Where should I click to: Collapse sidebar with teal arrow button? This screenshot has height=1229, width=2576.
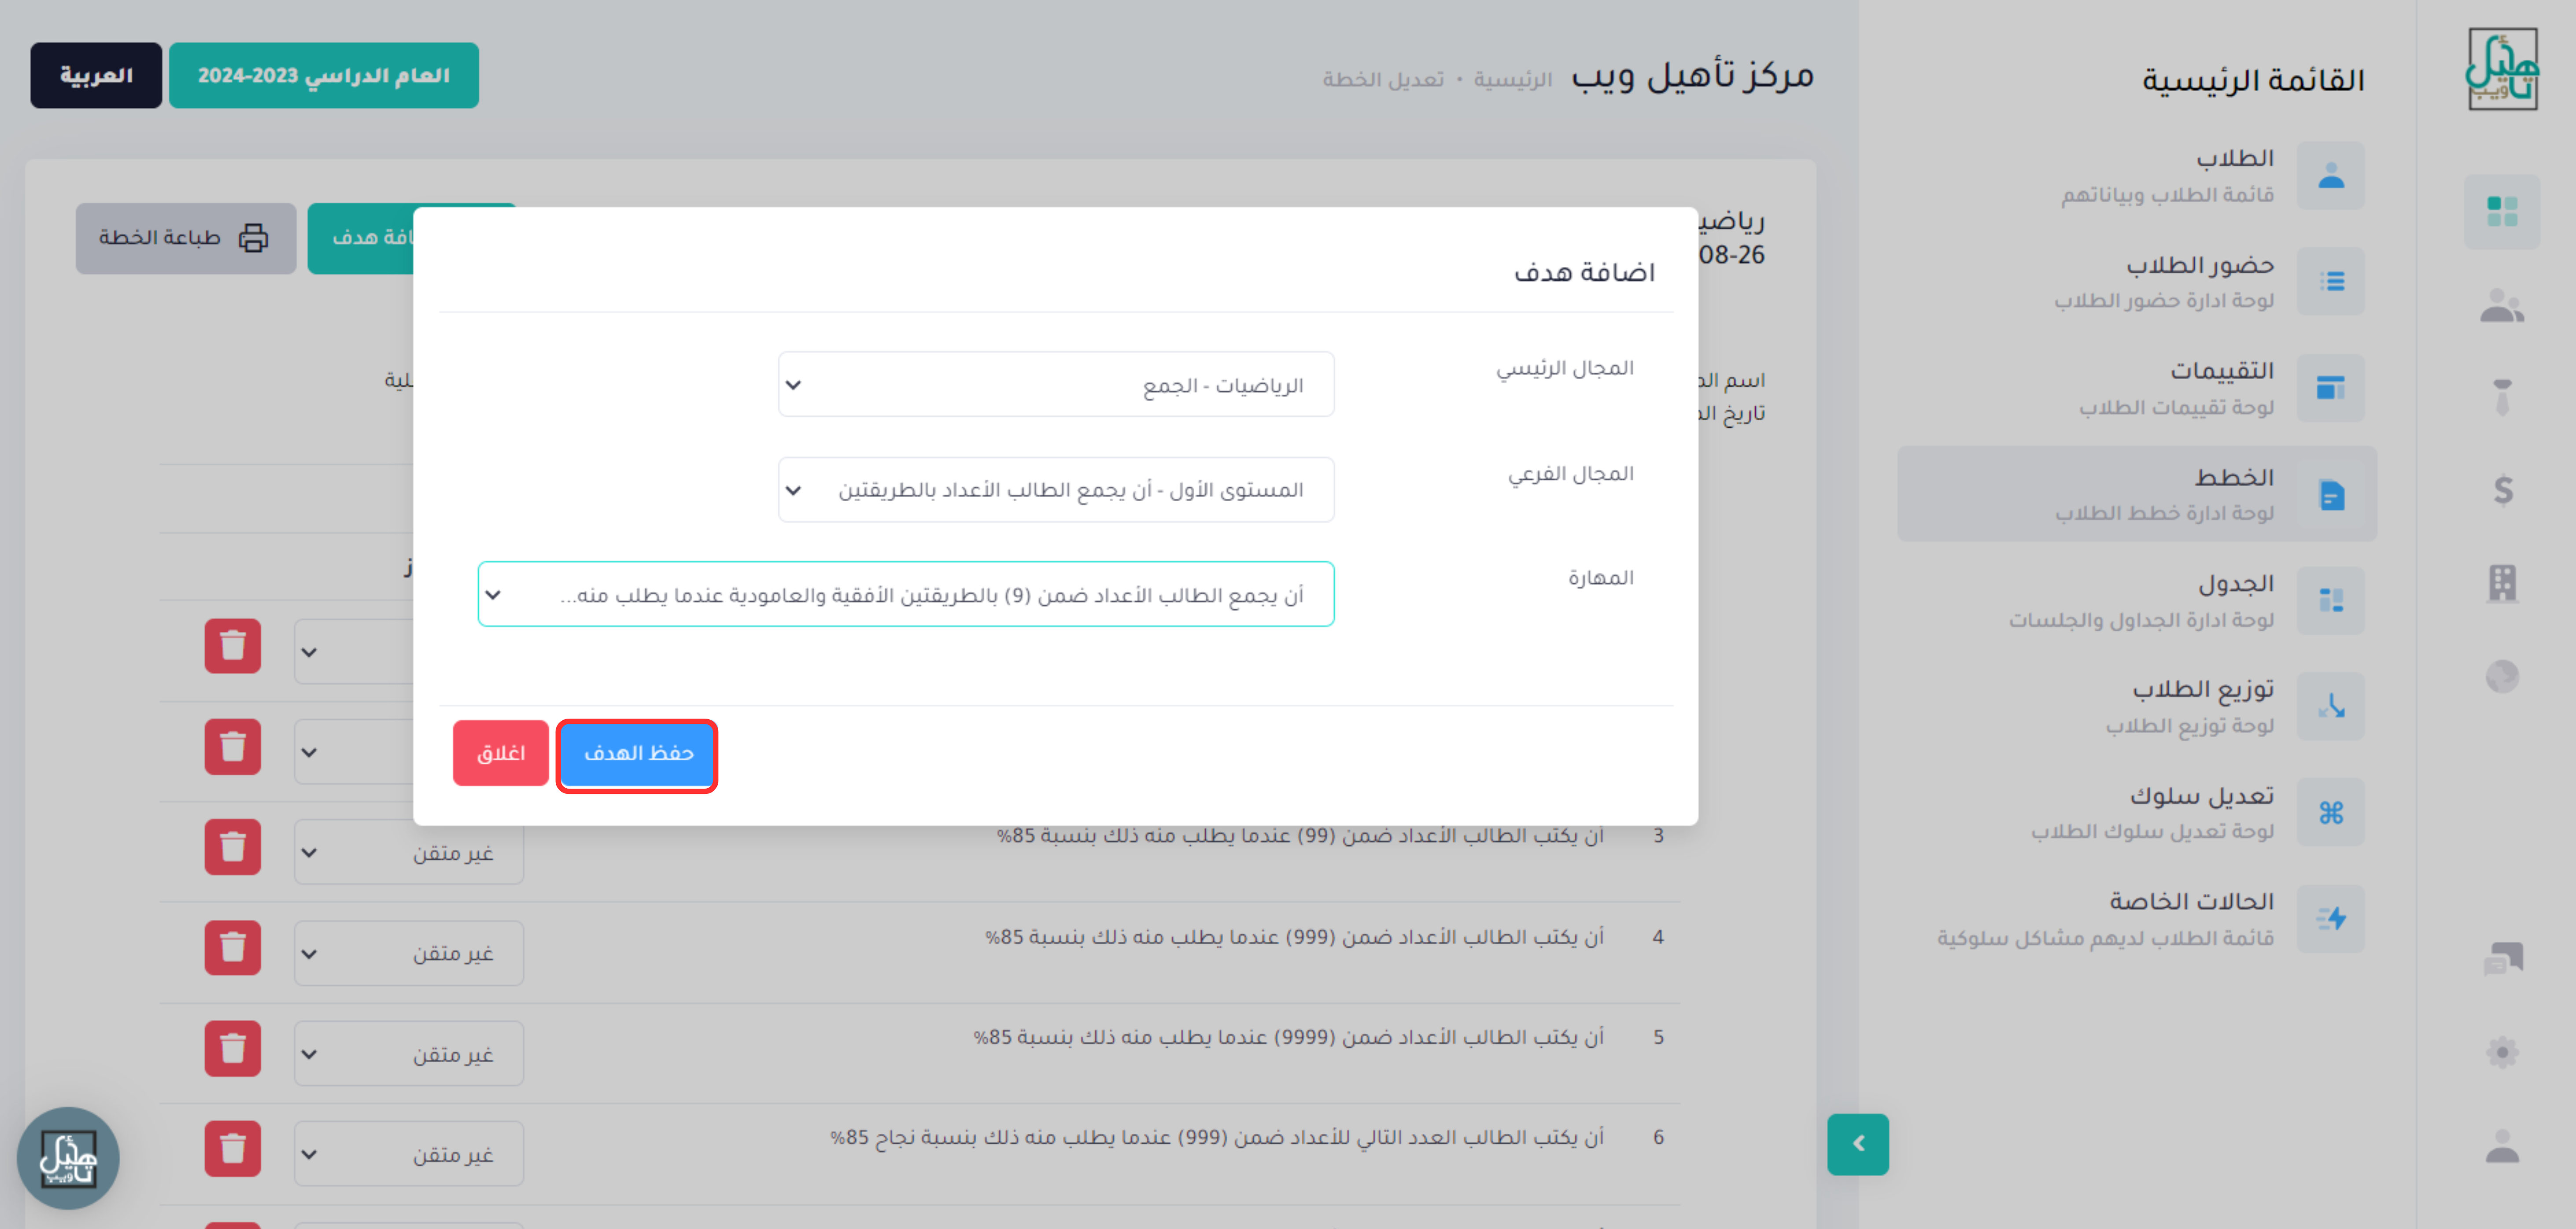1858,1144
